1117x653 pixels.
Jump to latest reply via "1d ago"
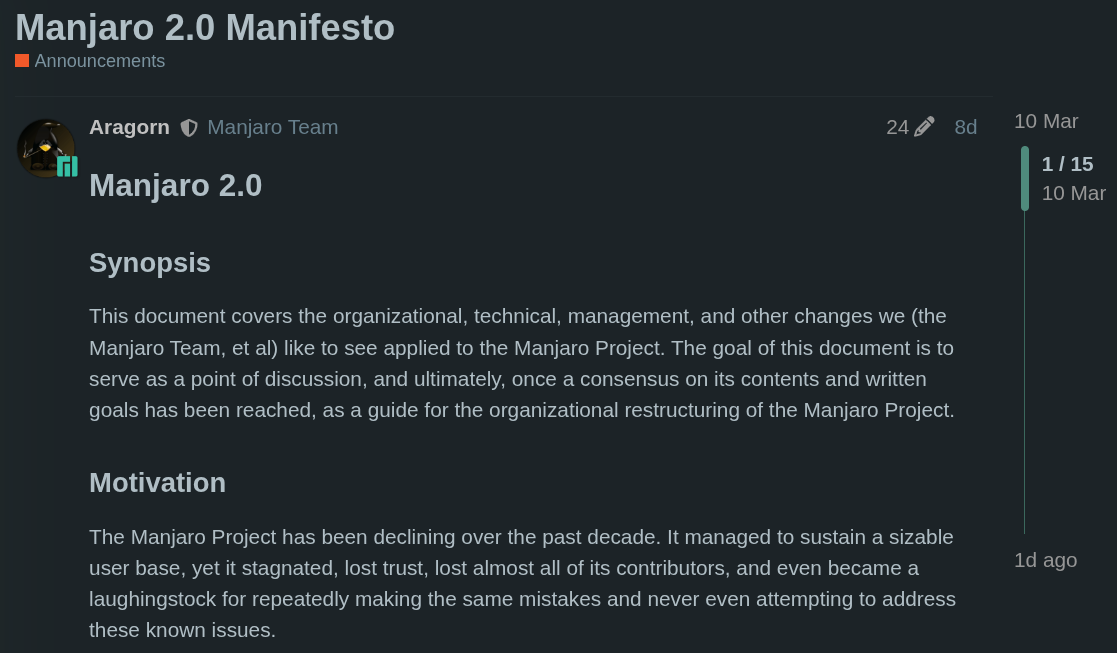tap(1045, 560)
